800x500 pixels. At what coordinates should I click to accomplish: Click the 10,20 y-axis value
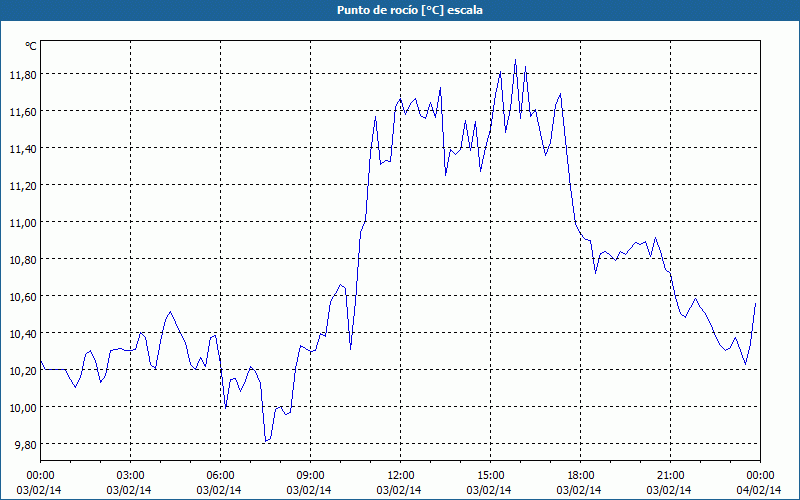(23, 370)
